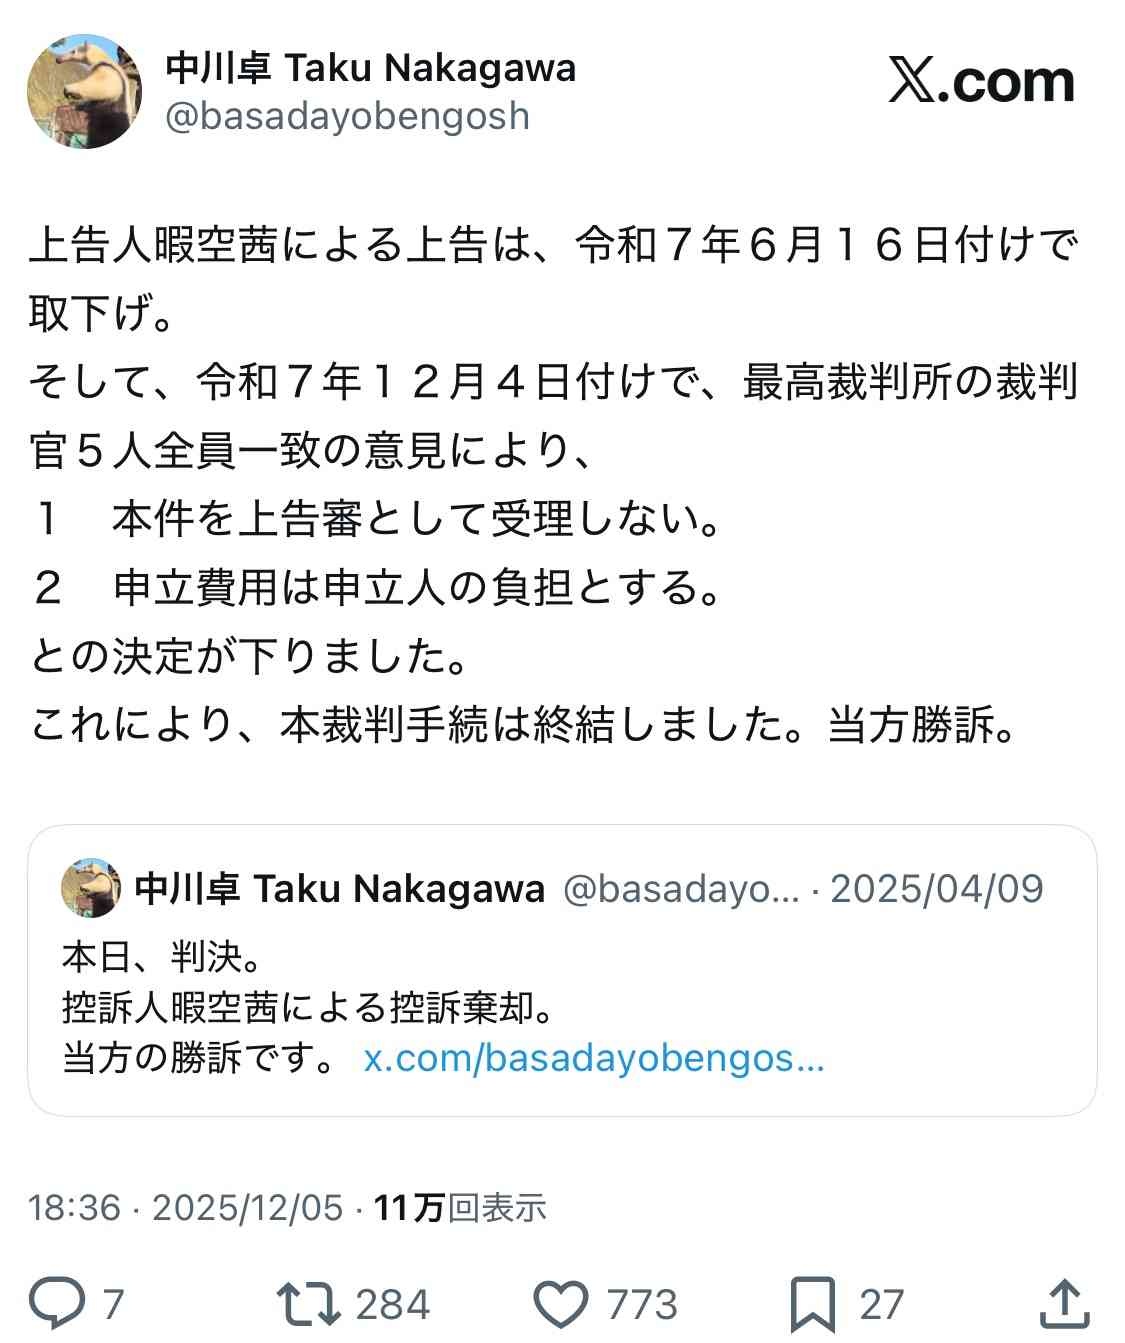Click the 18:36 · 2025/12/05 timestamp
Screen dimensions: 1125x1343
[186, 1209]
